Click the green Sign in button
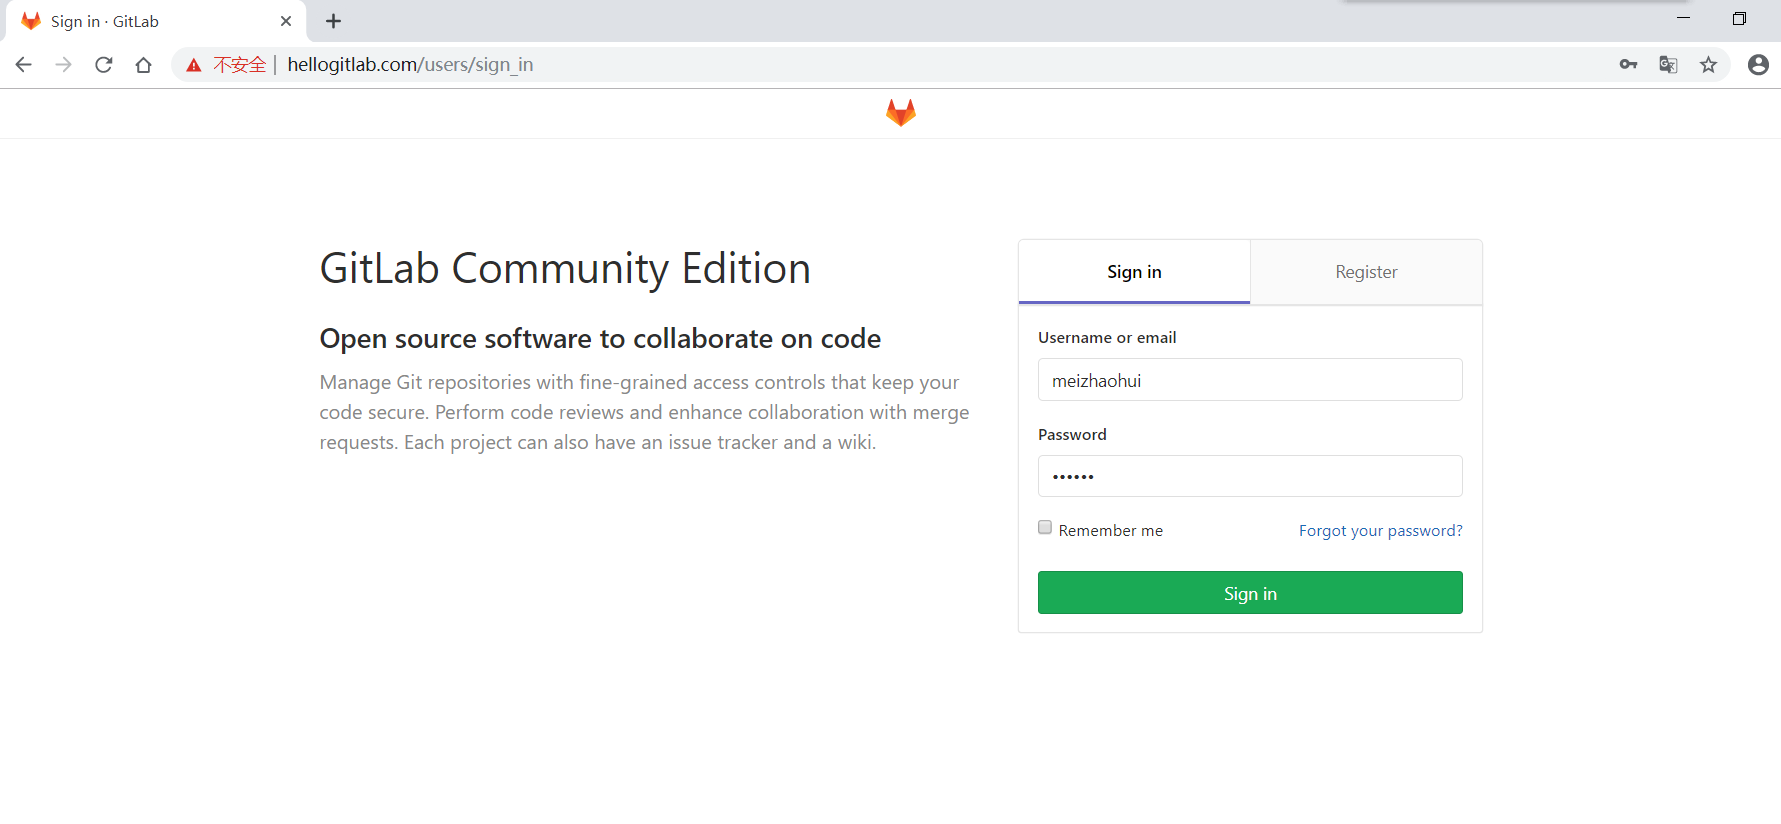Viewport: 1781px width, 824px height. click(x=1250, y=593)
